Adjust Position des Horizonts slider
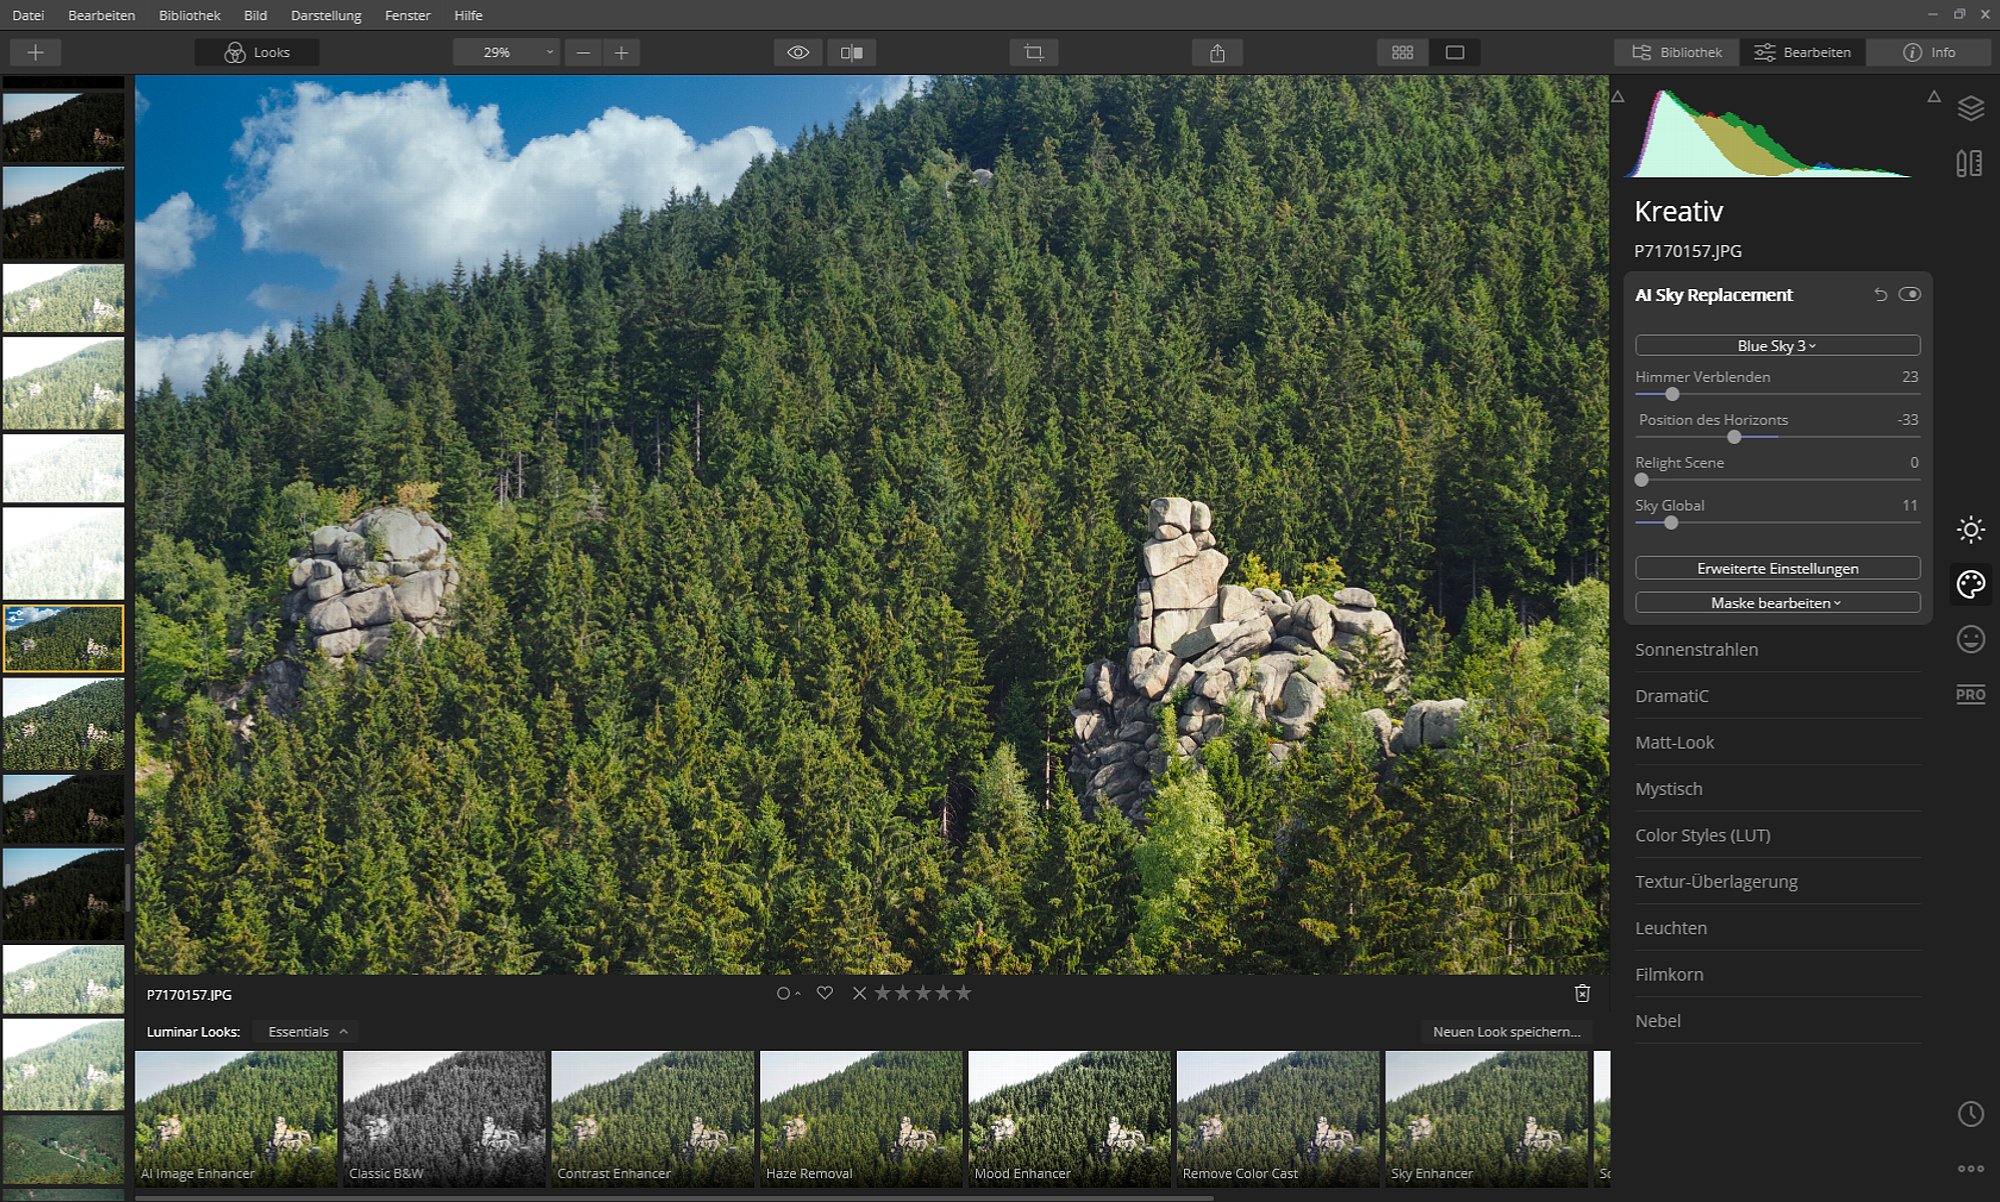This screenshot has width=2000, height=1202. click(1734, 437)
